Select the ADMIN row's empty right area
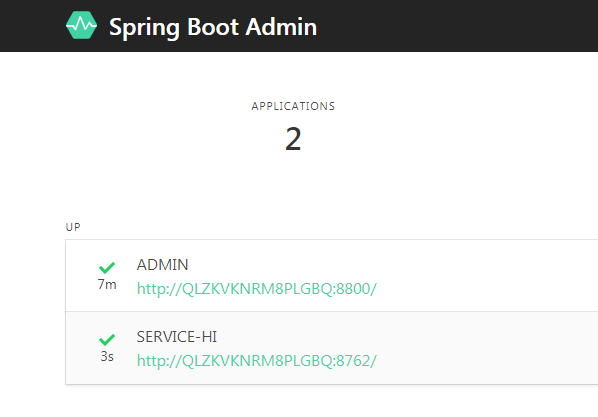The width and height of the screenshot is (598, 417). [488, 276]
